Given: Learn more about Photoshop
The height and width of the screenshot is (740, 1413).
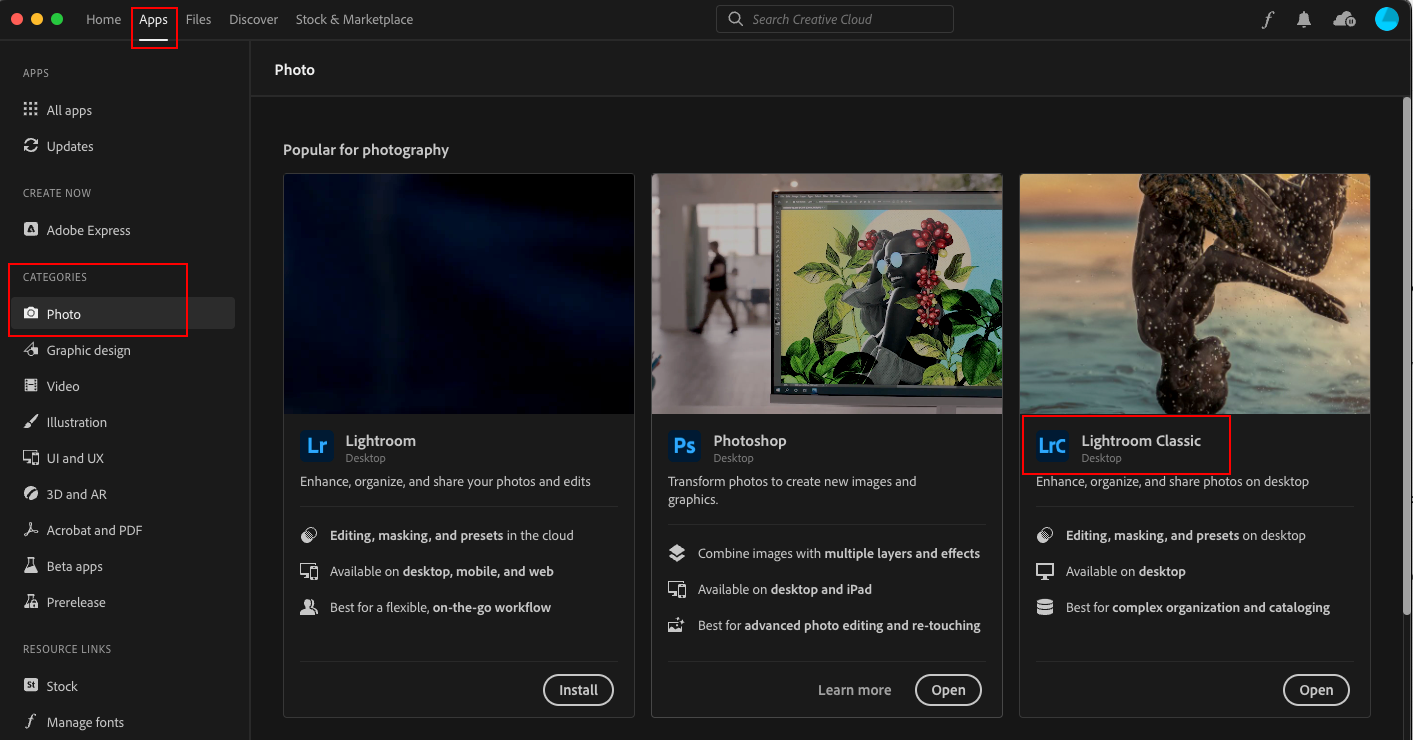Looking at the screenshot, I should coord(854,689).
